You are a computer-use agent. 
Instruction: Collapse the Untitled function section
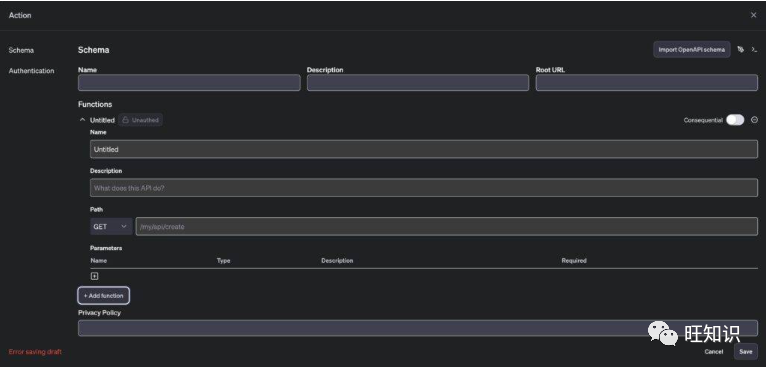[83, 120]
